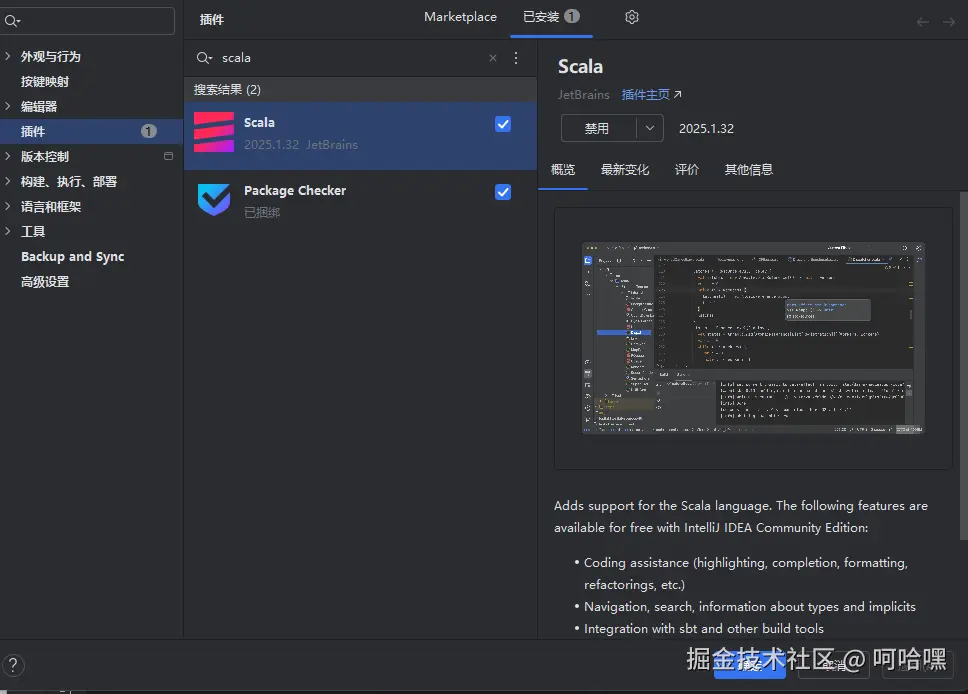Open the 插件主页 link
Screen dimensions: 968x694
(x=651, y=94)
